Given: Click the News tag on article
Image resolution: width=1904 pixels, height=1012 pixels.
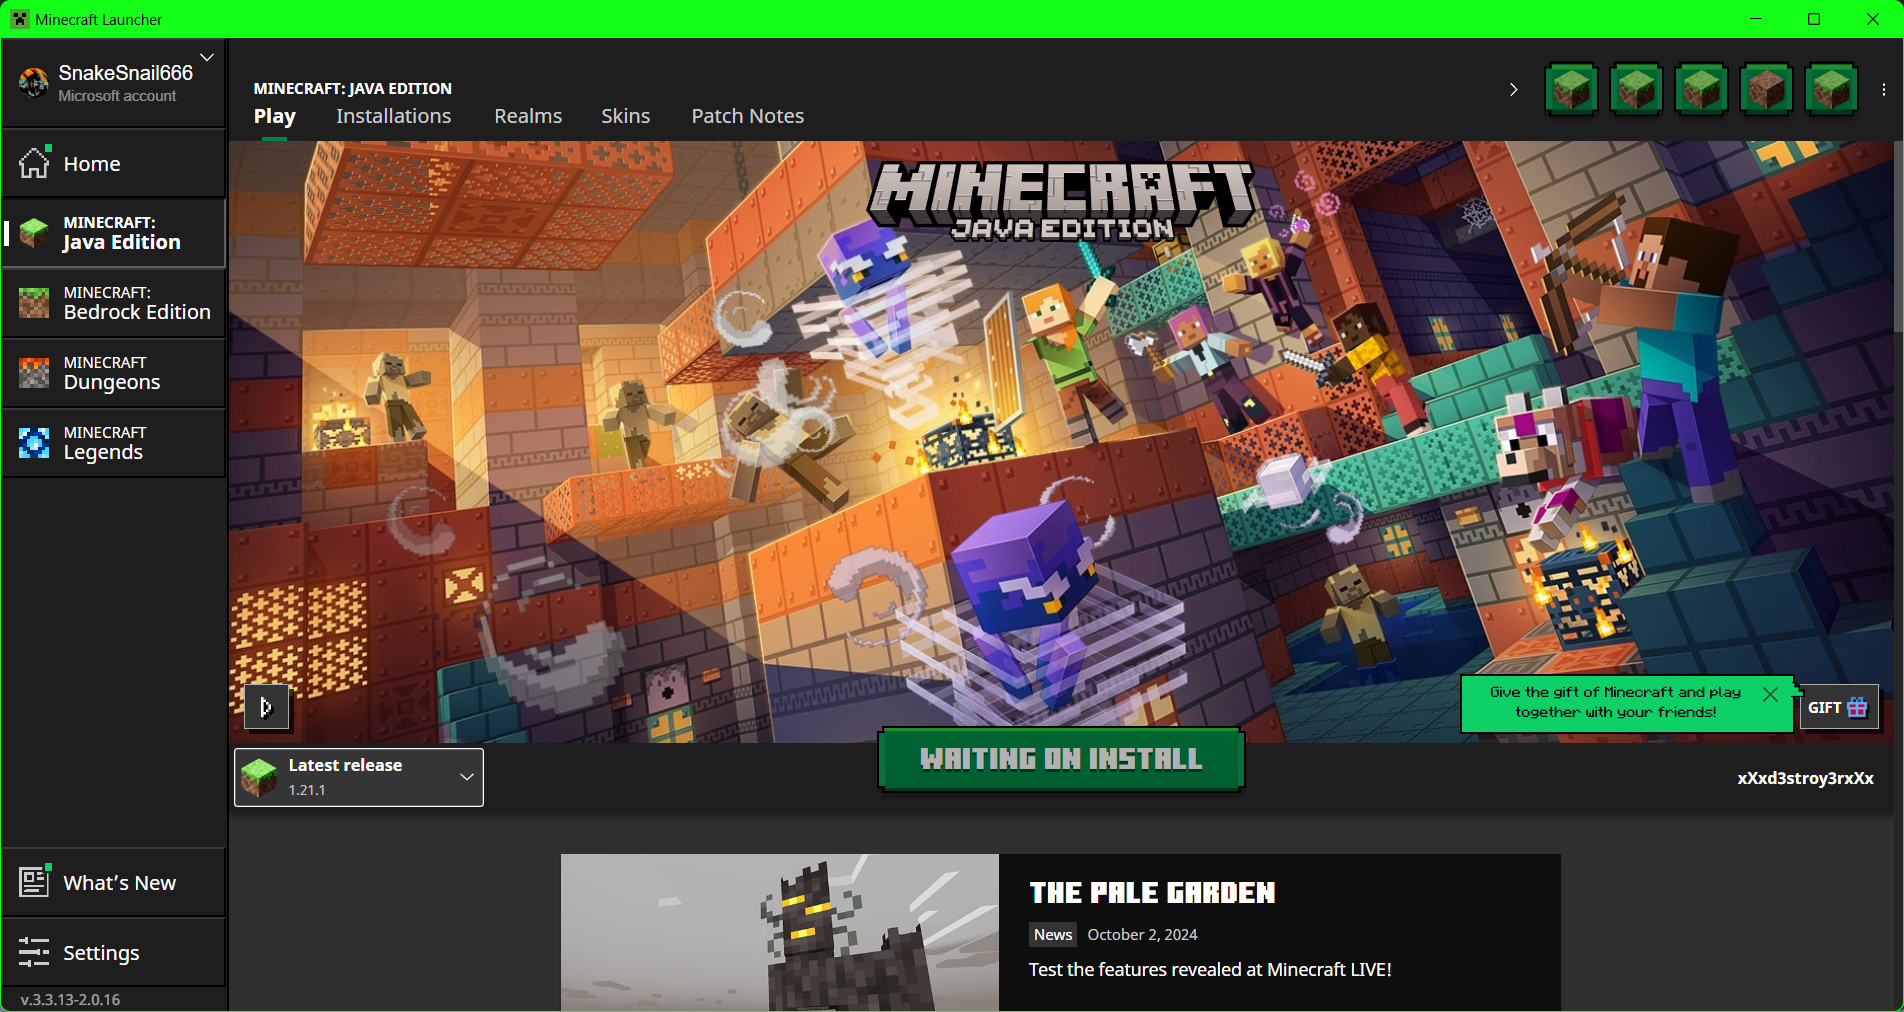Looking at the screenshot, I should [1053, 934].
